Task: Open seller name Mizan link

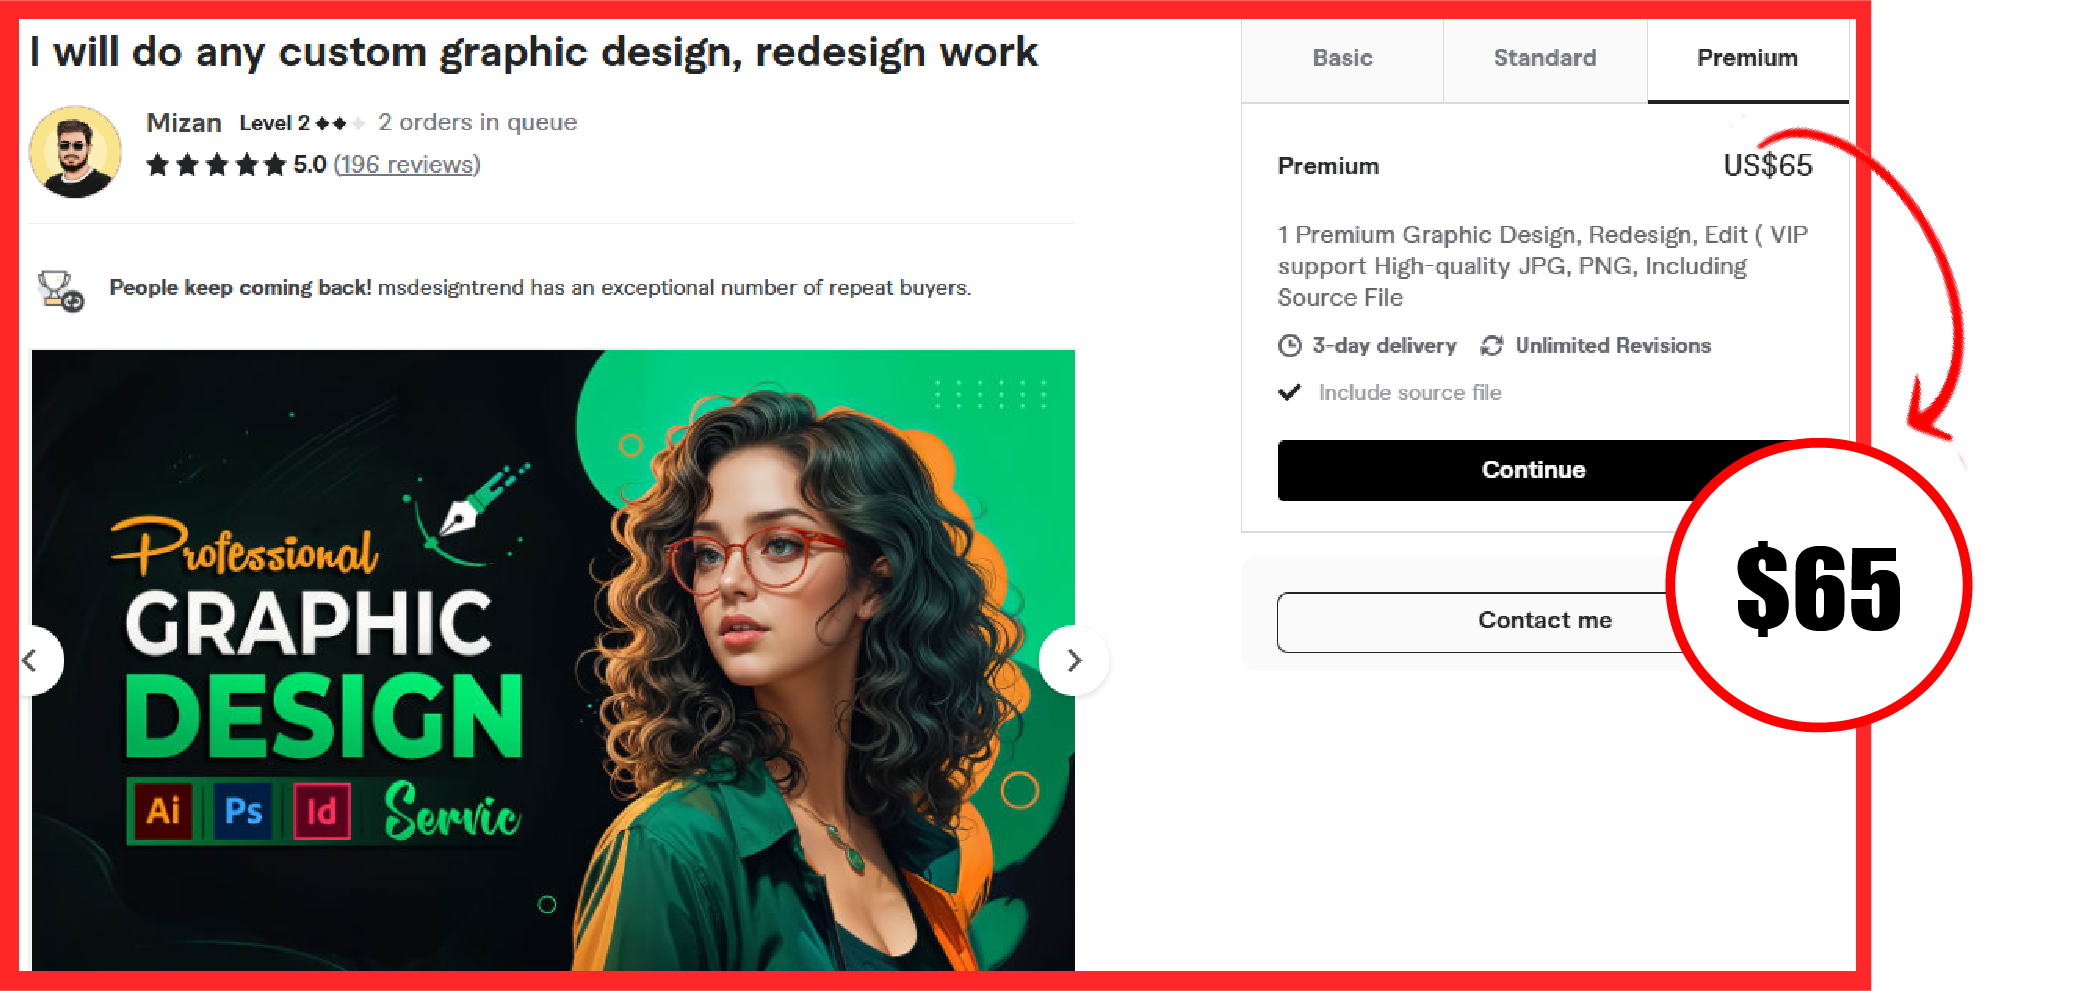Action: click(x=184, y=123)
